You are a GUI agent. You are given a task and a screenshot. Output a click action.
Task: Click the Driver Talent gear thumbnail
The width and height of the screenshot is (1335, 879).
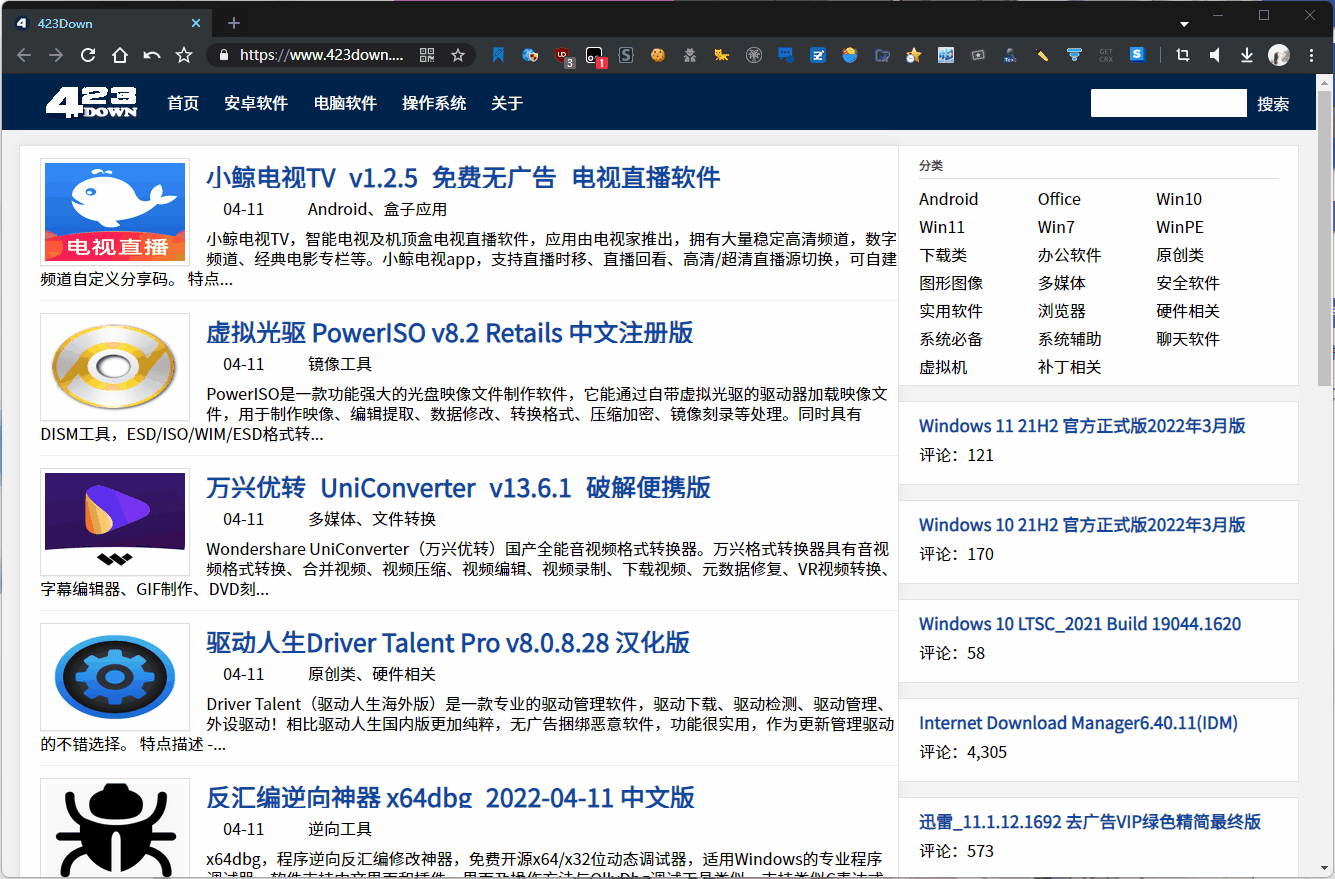[115, 676]
